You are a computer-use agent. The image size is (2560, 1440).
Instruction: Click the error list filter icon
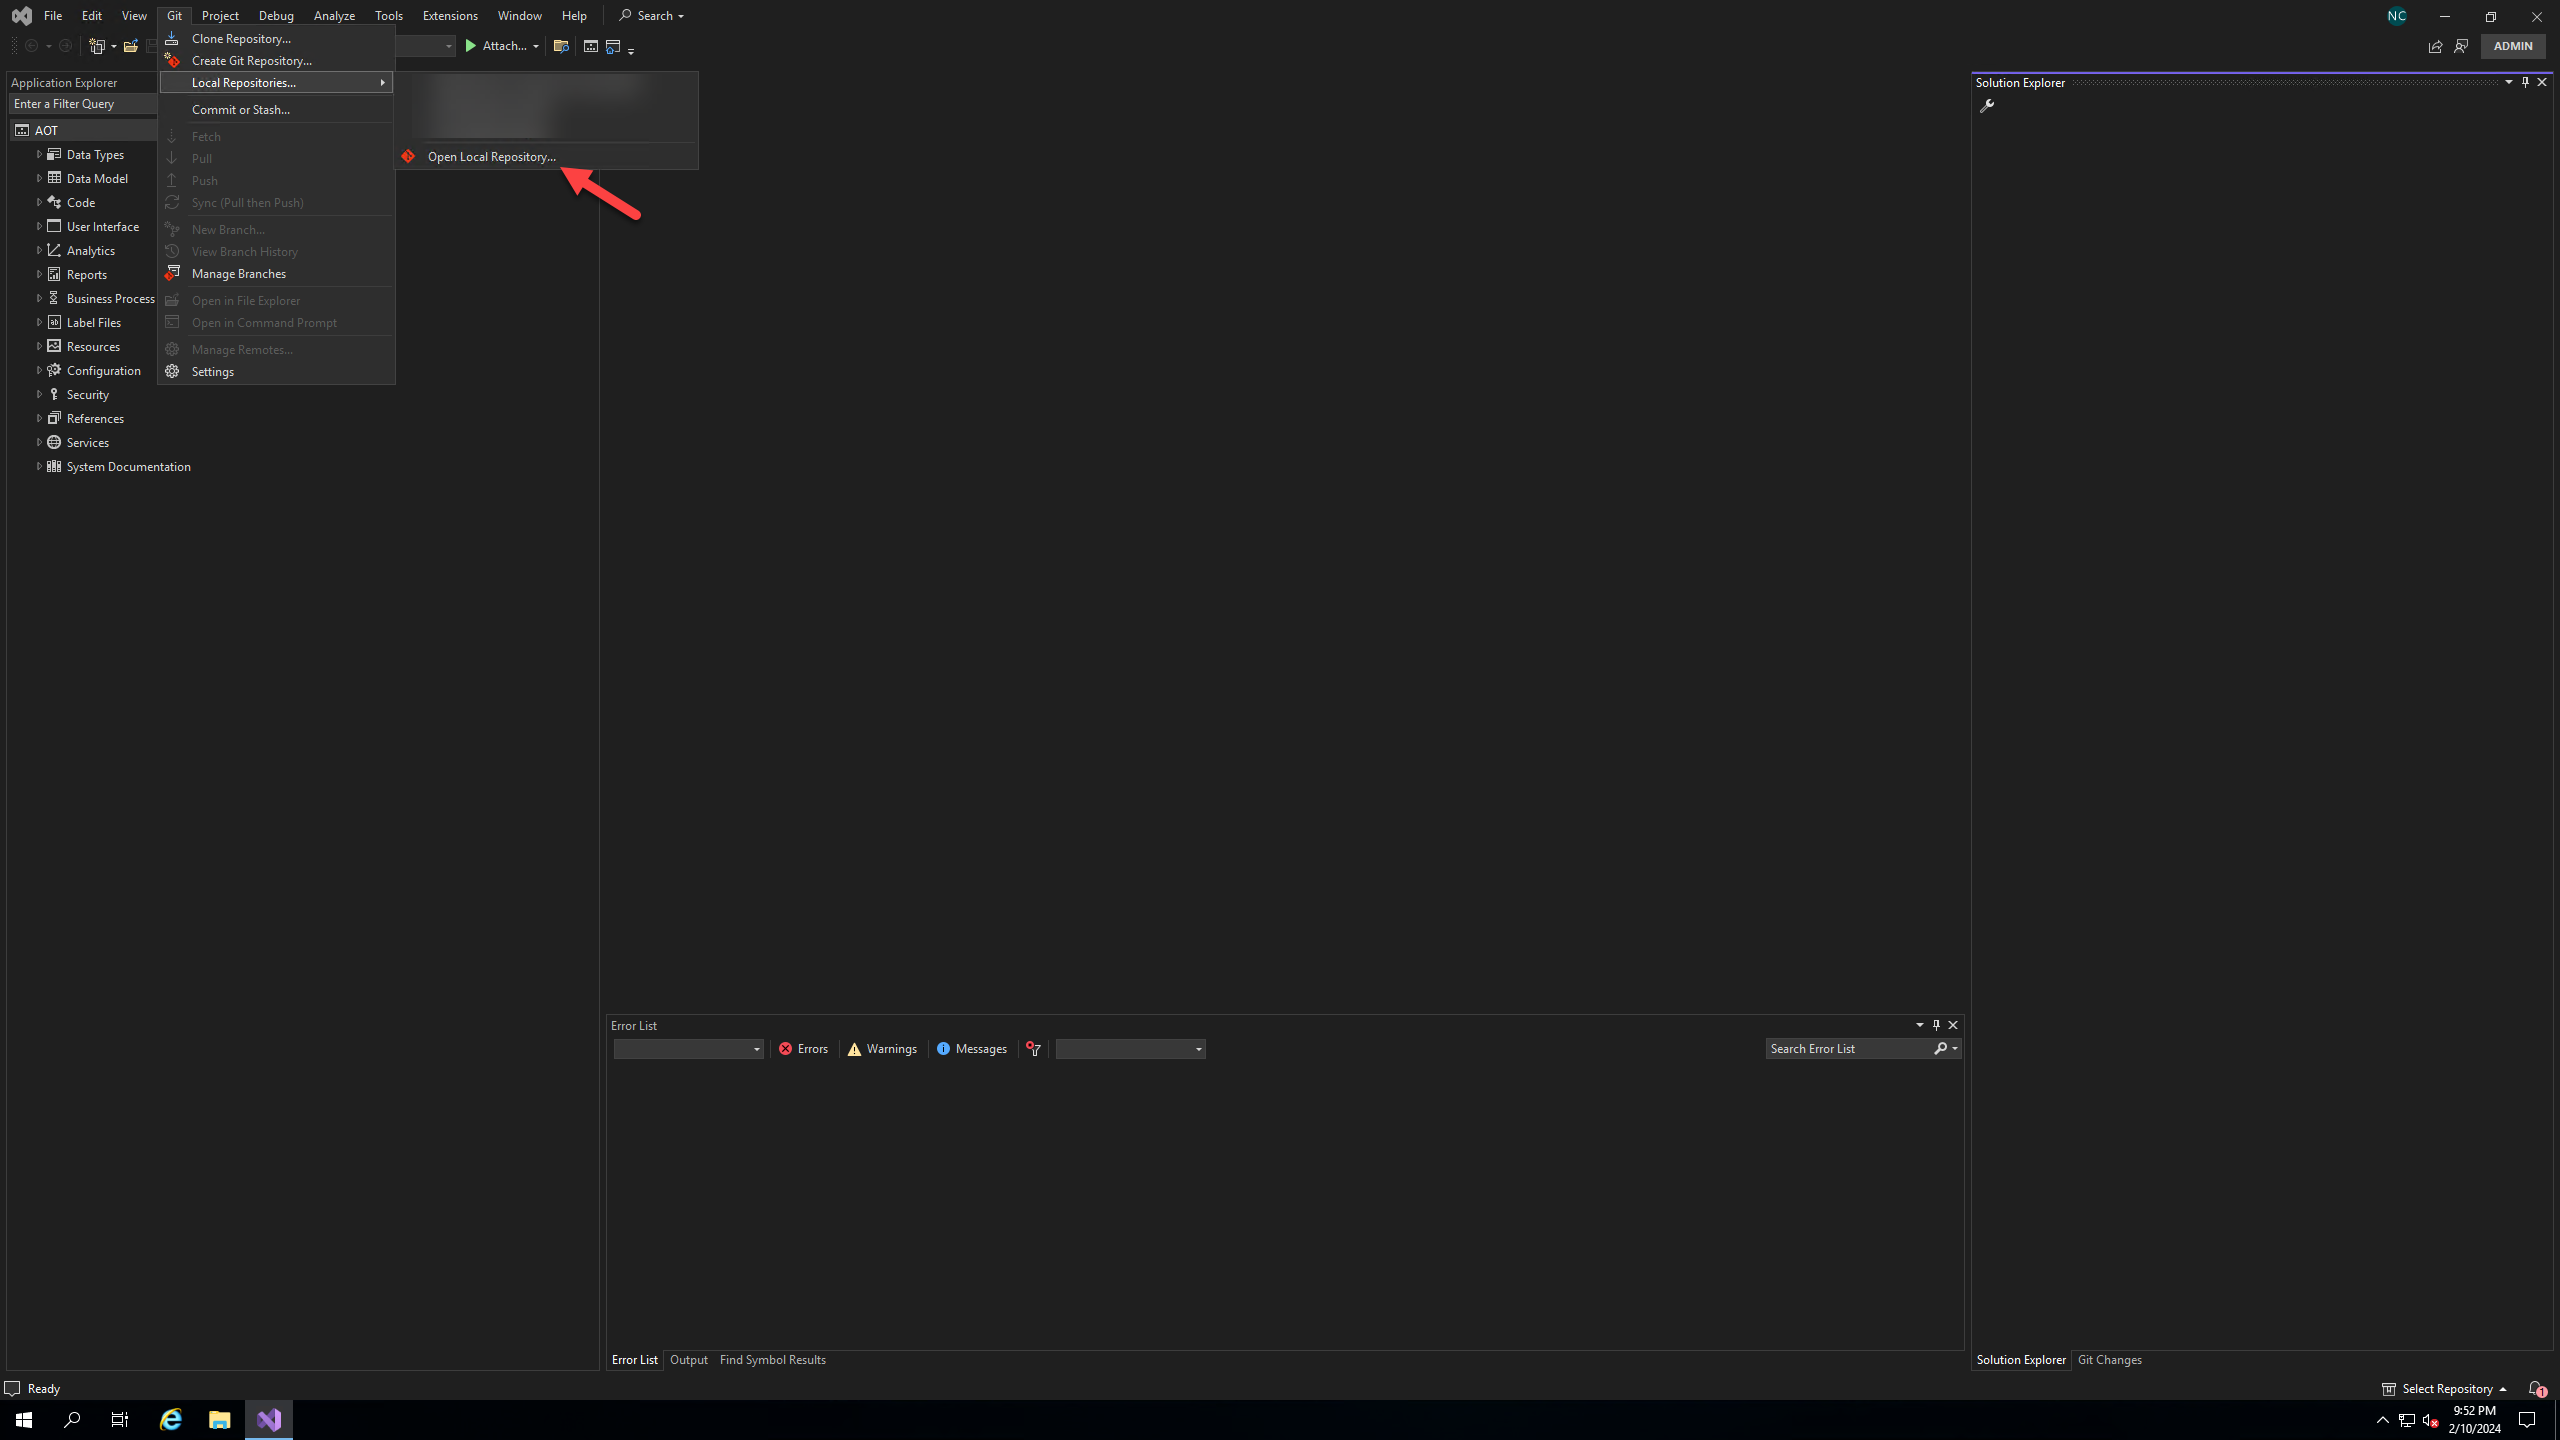pyautogui.click(x=1033, y=1049)
